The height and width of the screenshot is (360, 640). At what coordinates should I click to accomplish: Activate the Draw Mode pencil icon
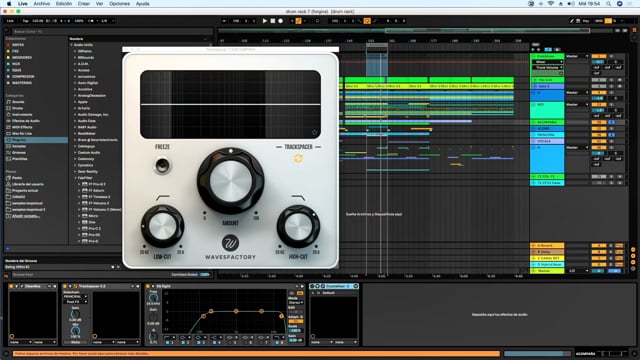(572, 21)
